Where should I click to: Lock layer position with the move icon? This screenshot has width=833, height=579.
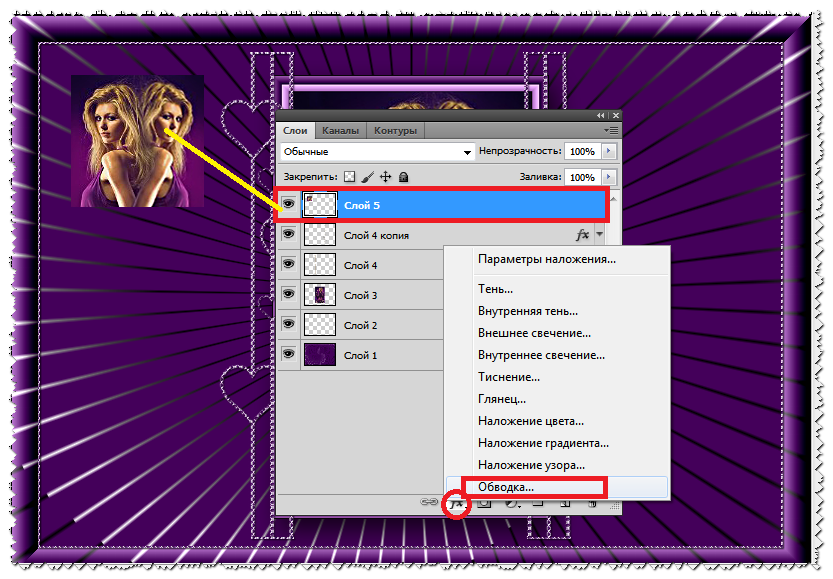386,177
